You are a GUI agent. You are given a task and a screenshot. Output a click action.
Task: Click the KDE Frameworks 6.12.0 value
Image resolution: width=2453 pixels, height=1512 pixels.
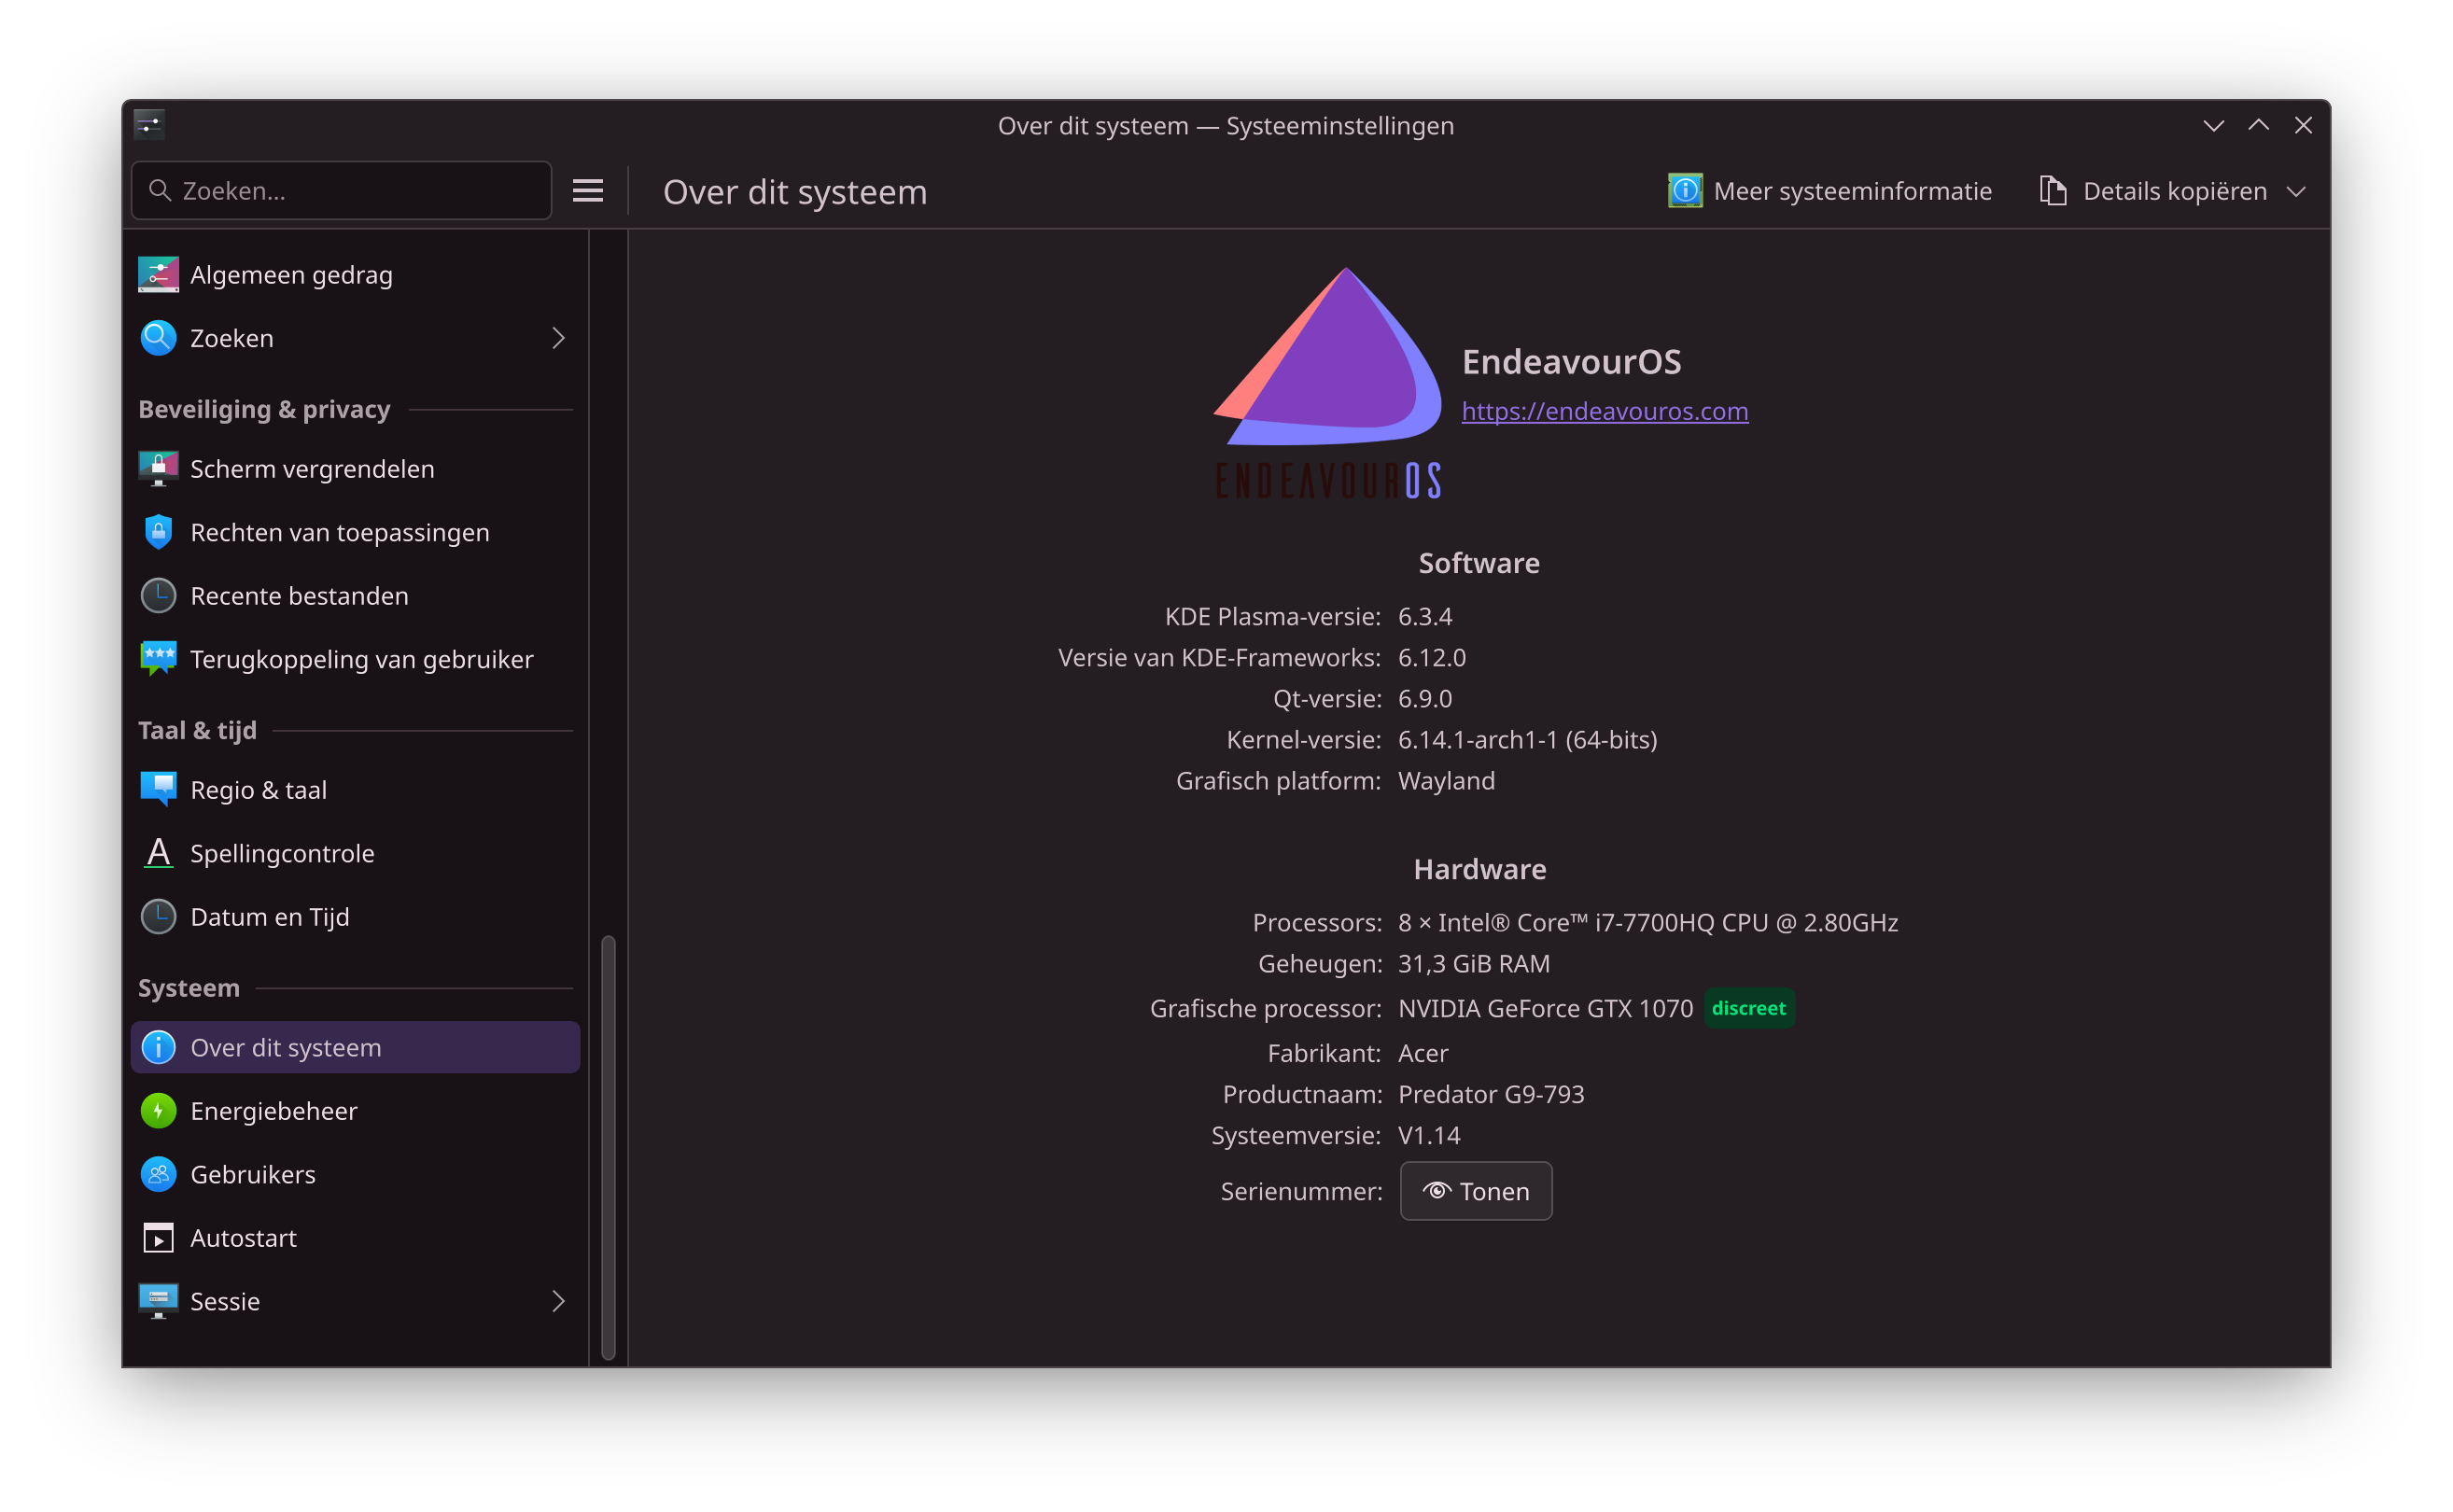click(x=1432, y=658)
